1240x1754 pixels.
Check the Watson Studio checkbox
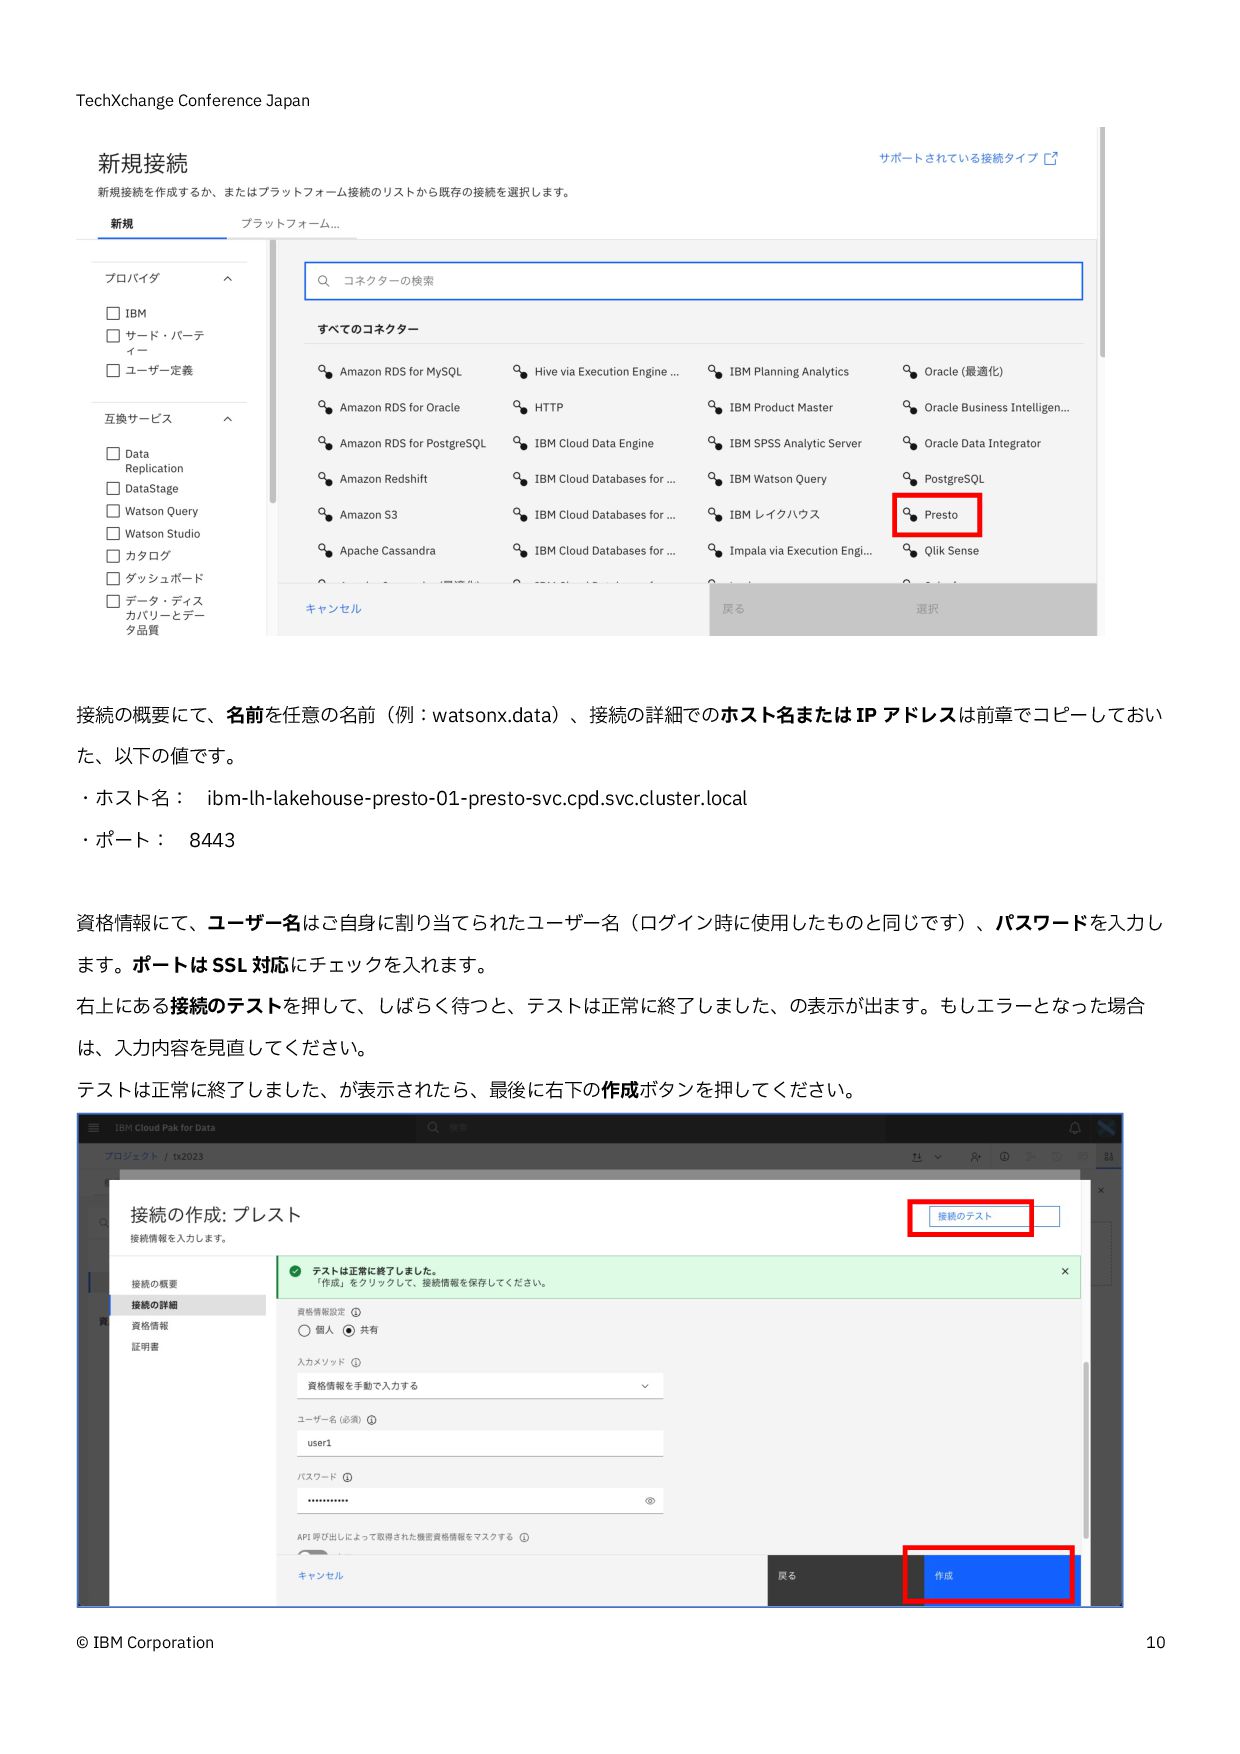click(x=113, y=533)
